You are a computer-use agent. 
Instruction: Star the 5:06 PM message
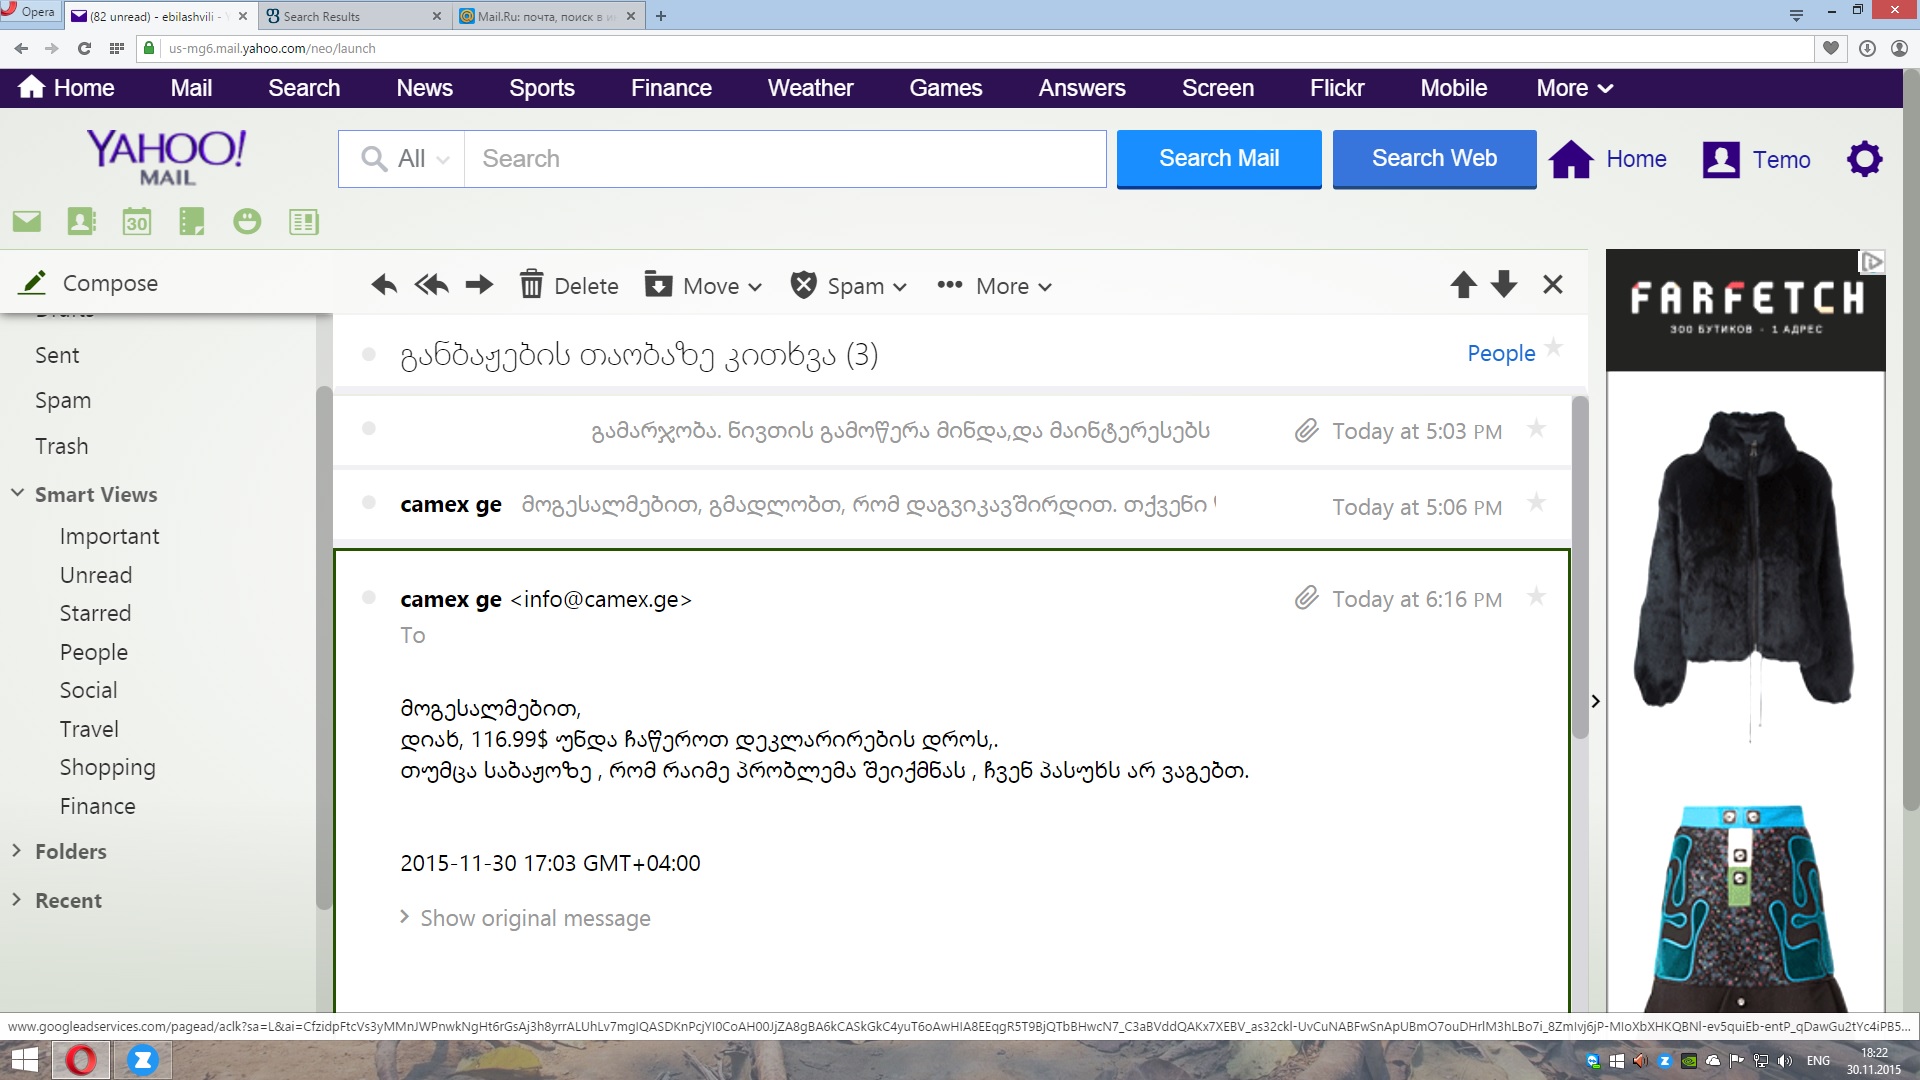pyautogui.click(x=1537, y=503)
